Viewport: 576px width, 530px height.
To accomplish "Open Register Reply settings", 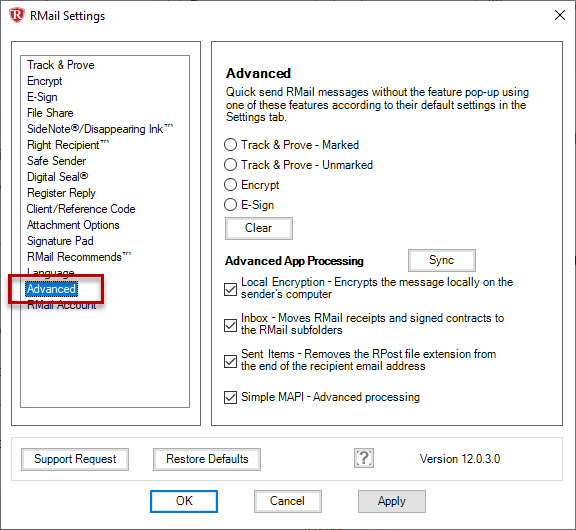I will coord(61,193).
